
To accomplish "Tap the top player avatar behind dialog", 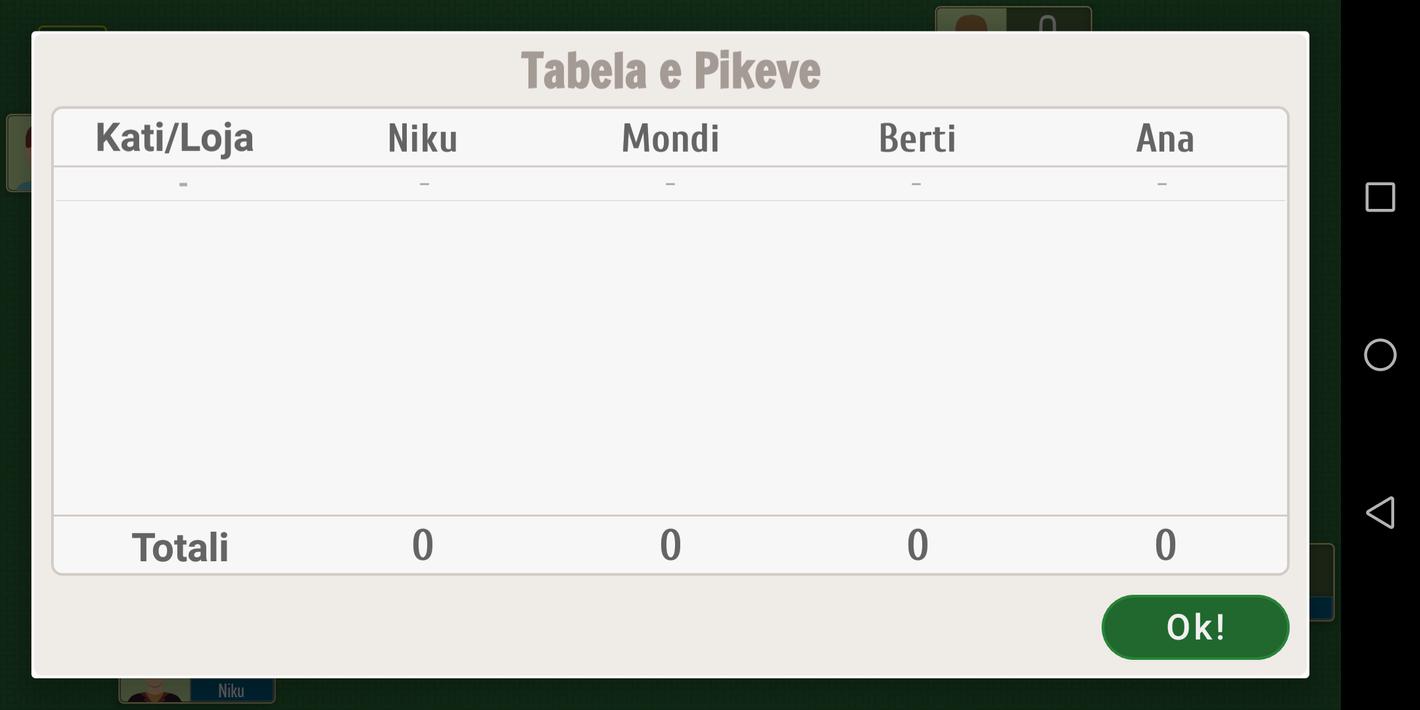I will (x=972, y=19).
